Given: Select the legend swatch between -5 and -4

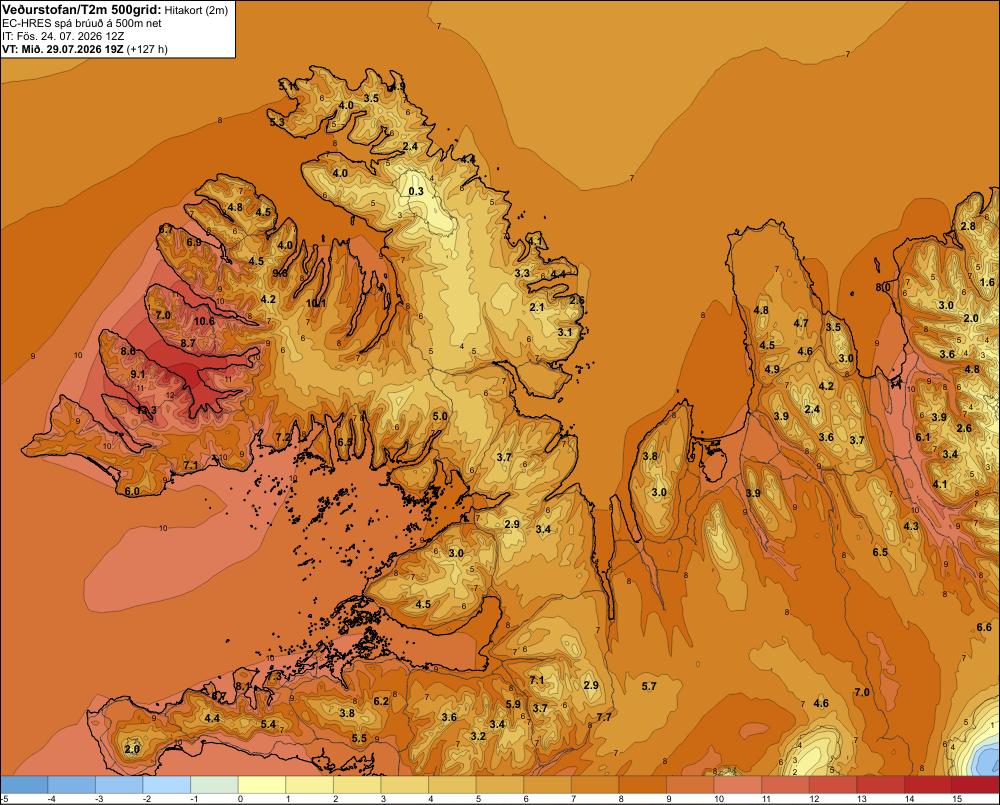Looking at the screenshot, I should (x=24, y=784).
